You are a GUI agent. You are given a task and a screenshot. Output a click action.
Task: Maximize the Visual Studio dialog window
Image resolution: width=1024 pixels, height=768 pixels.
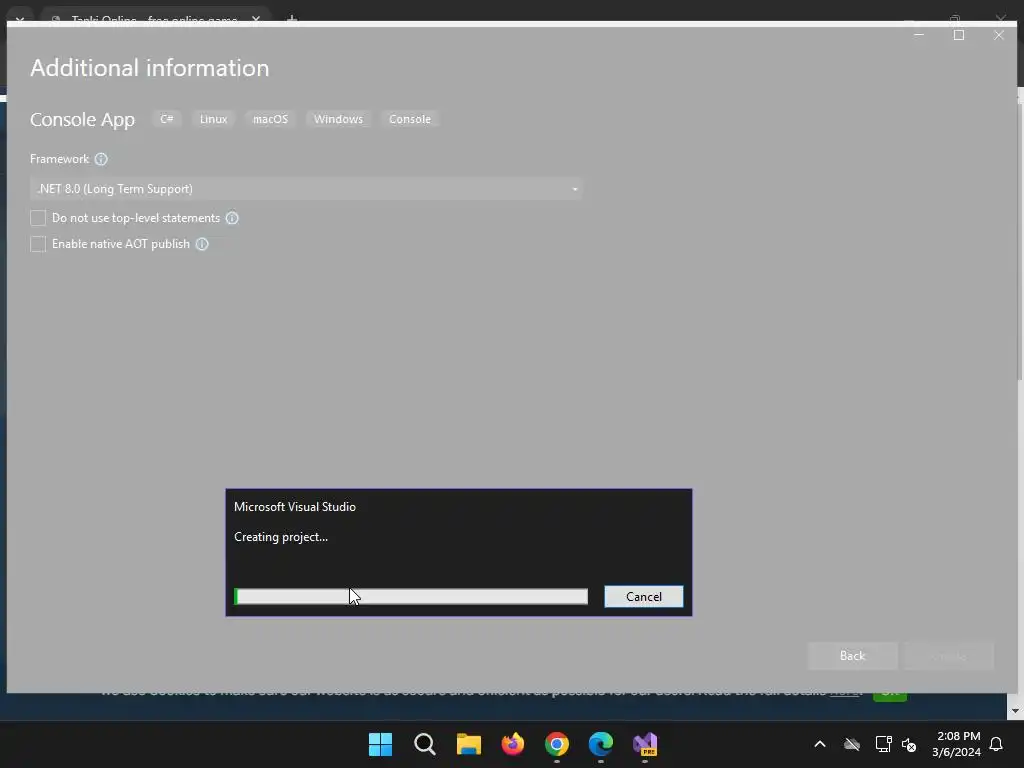(x=959, y=35)
